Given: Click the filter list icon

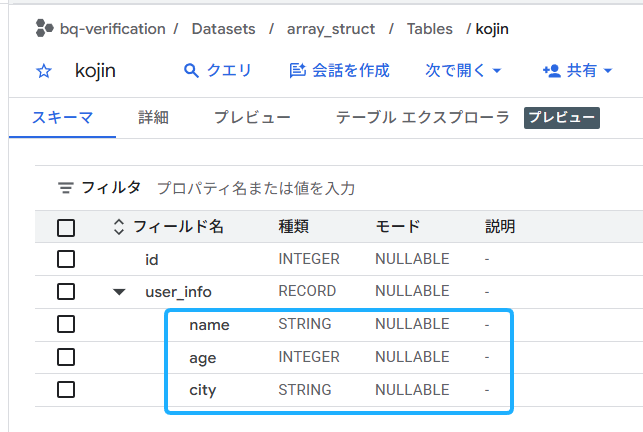Looking at the screenshot, I should click(66, 188).
